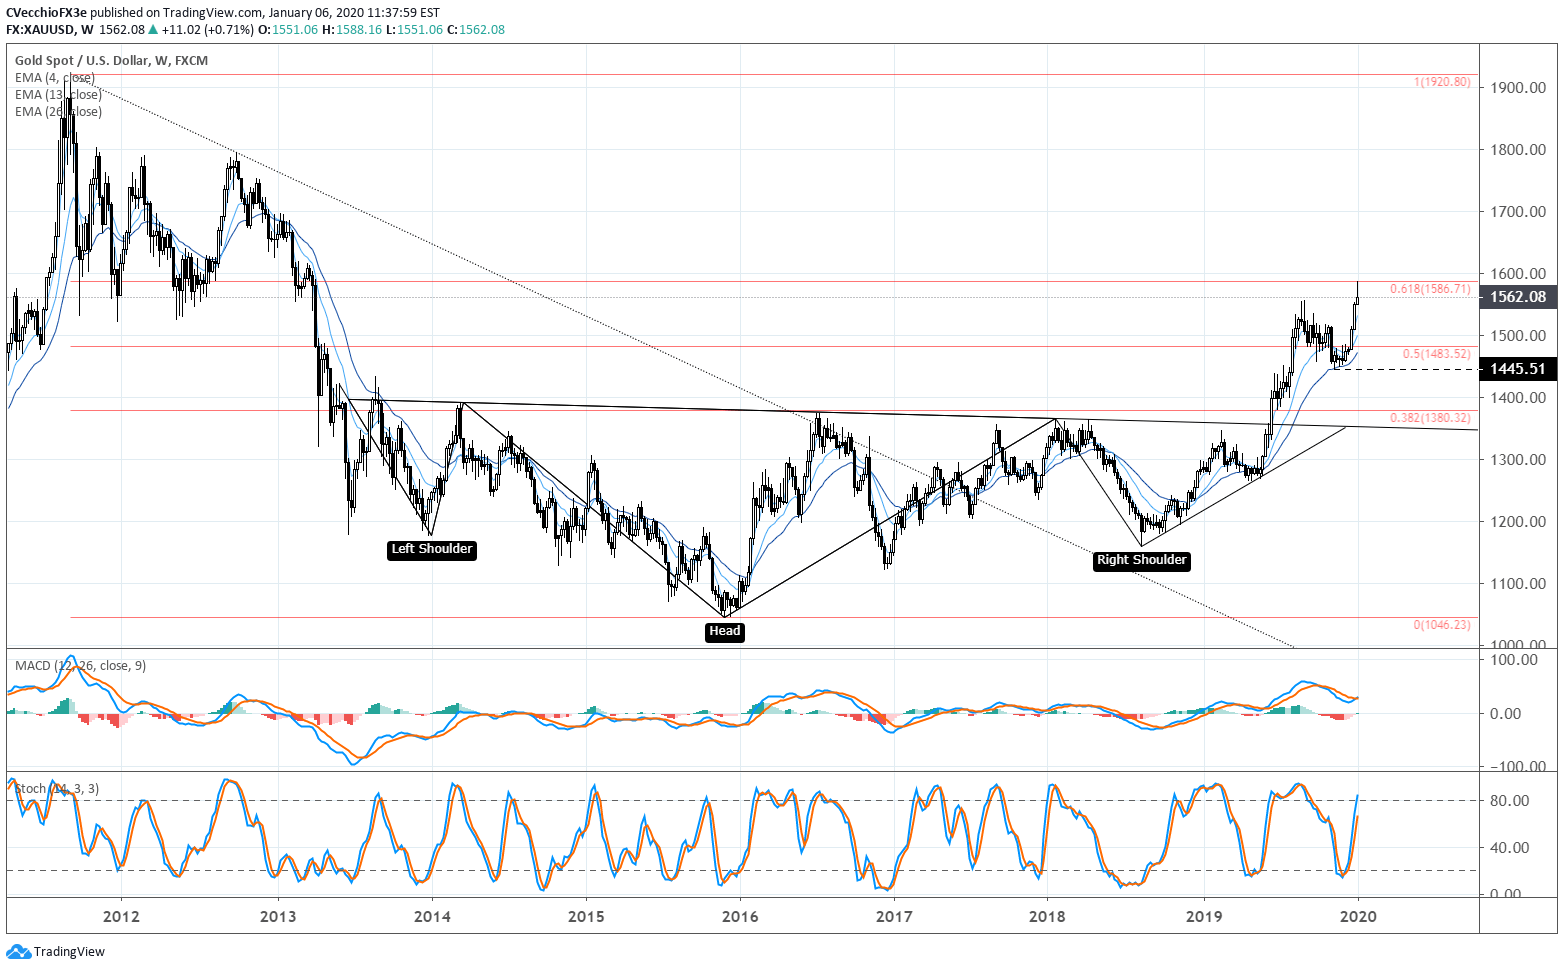
Task: Click the TradingView wordmark text
Action: pos(69,952)
